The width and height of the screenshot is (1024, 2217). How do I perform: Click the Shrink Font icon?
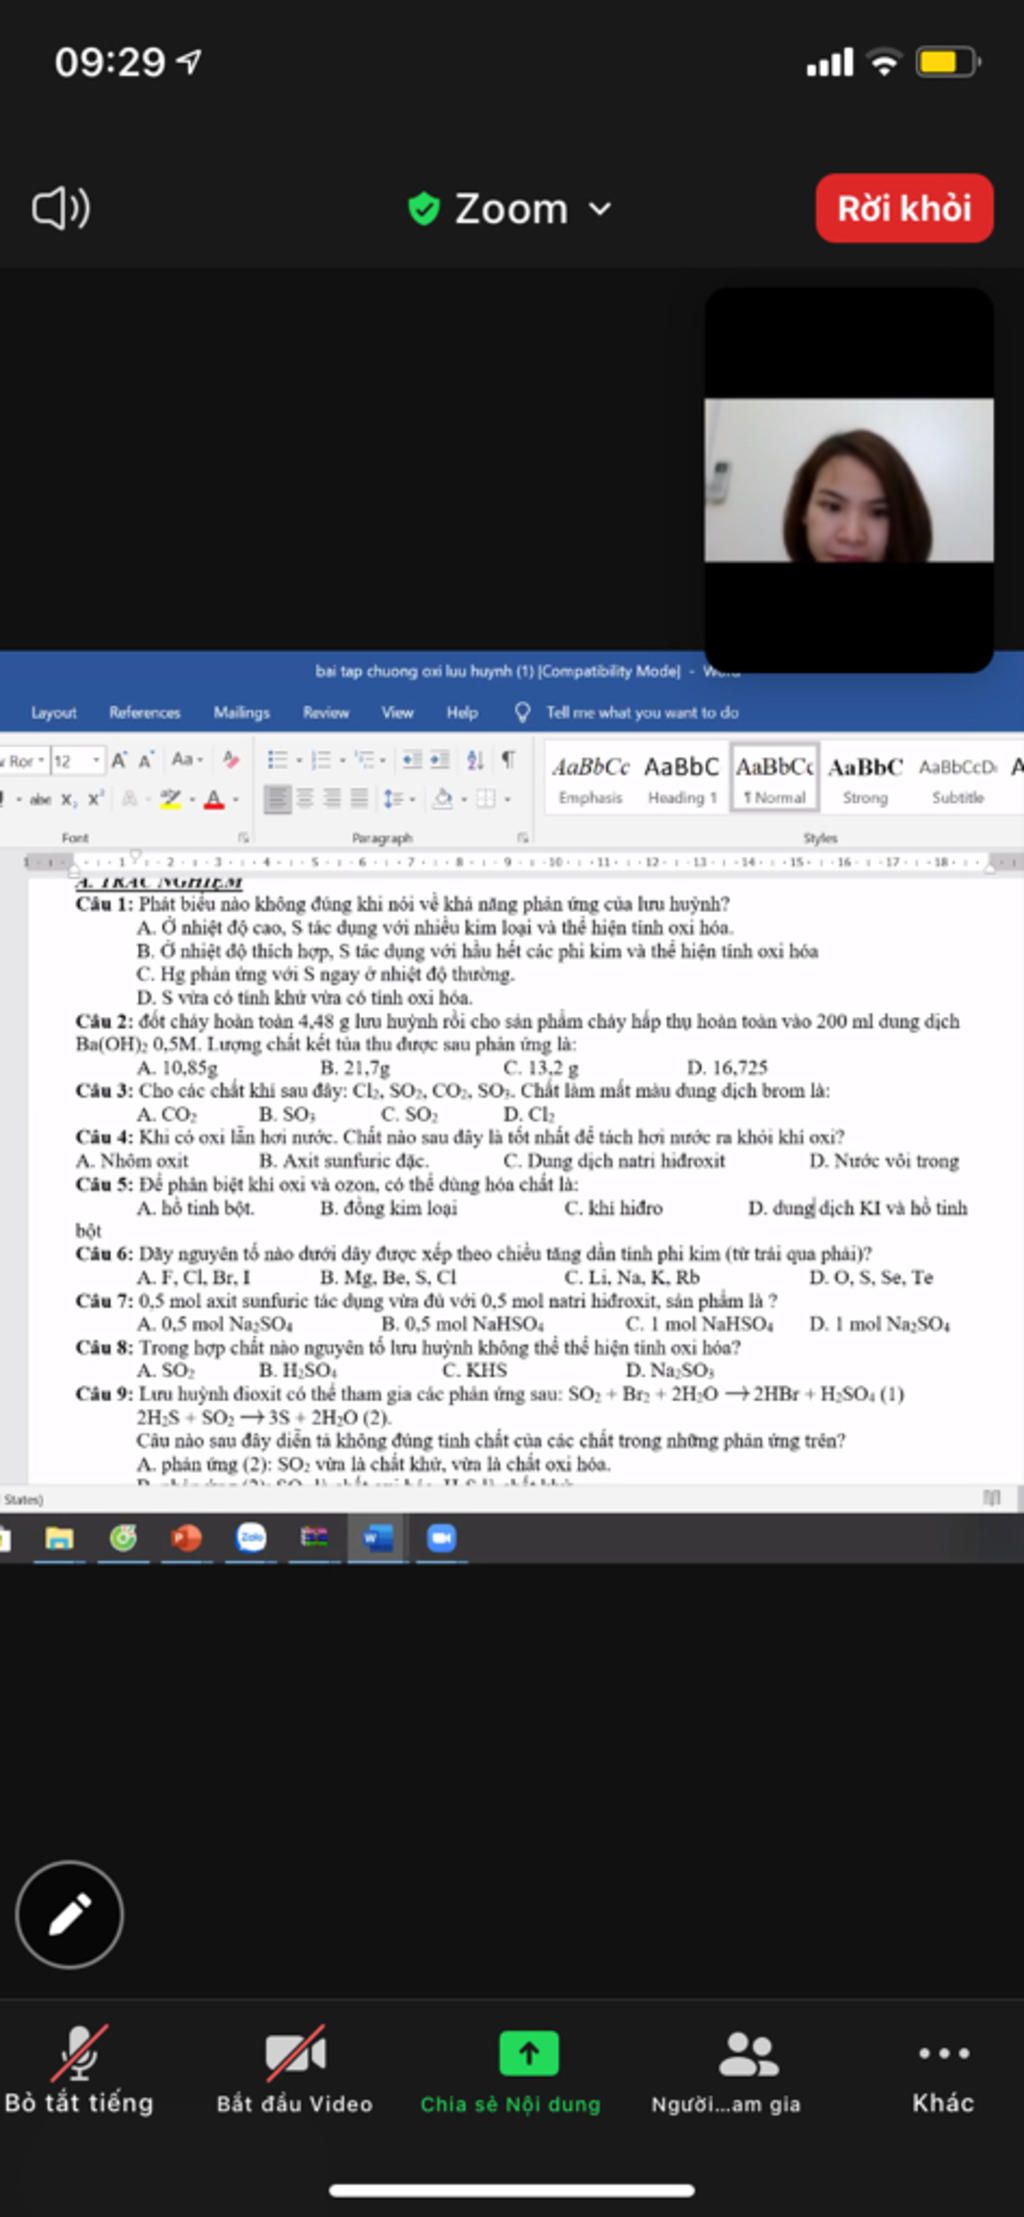[x=146, y=760]
